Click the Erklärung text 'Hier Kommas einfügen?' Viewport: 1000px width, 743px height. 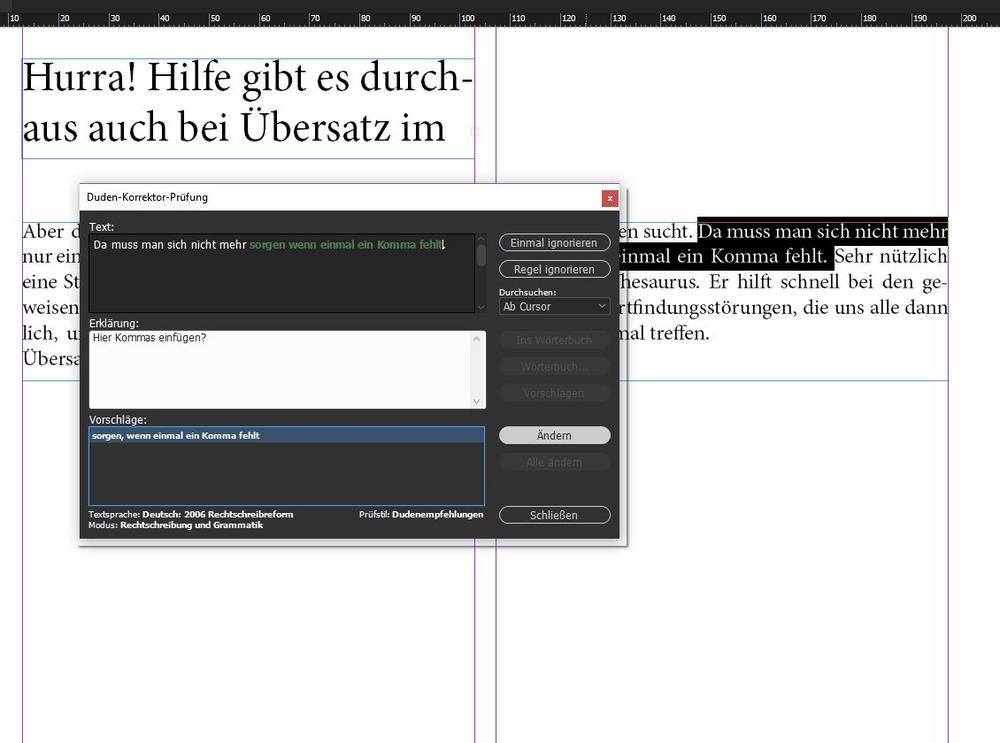[150, 338]
